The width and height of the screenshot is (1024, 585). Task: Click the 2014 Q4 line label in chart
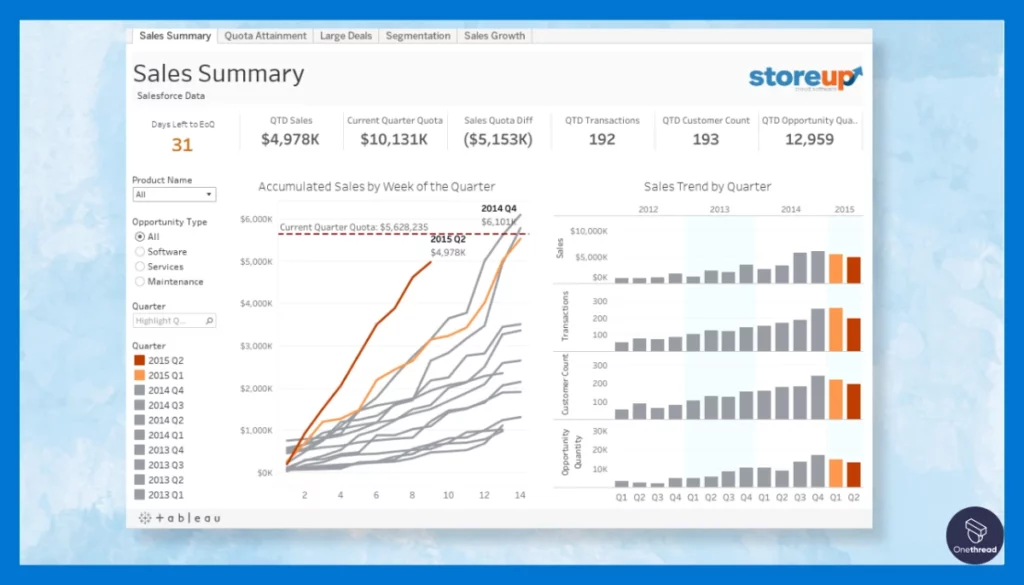point(499,208)
